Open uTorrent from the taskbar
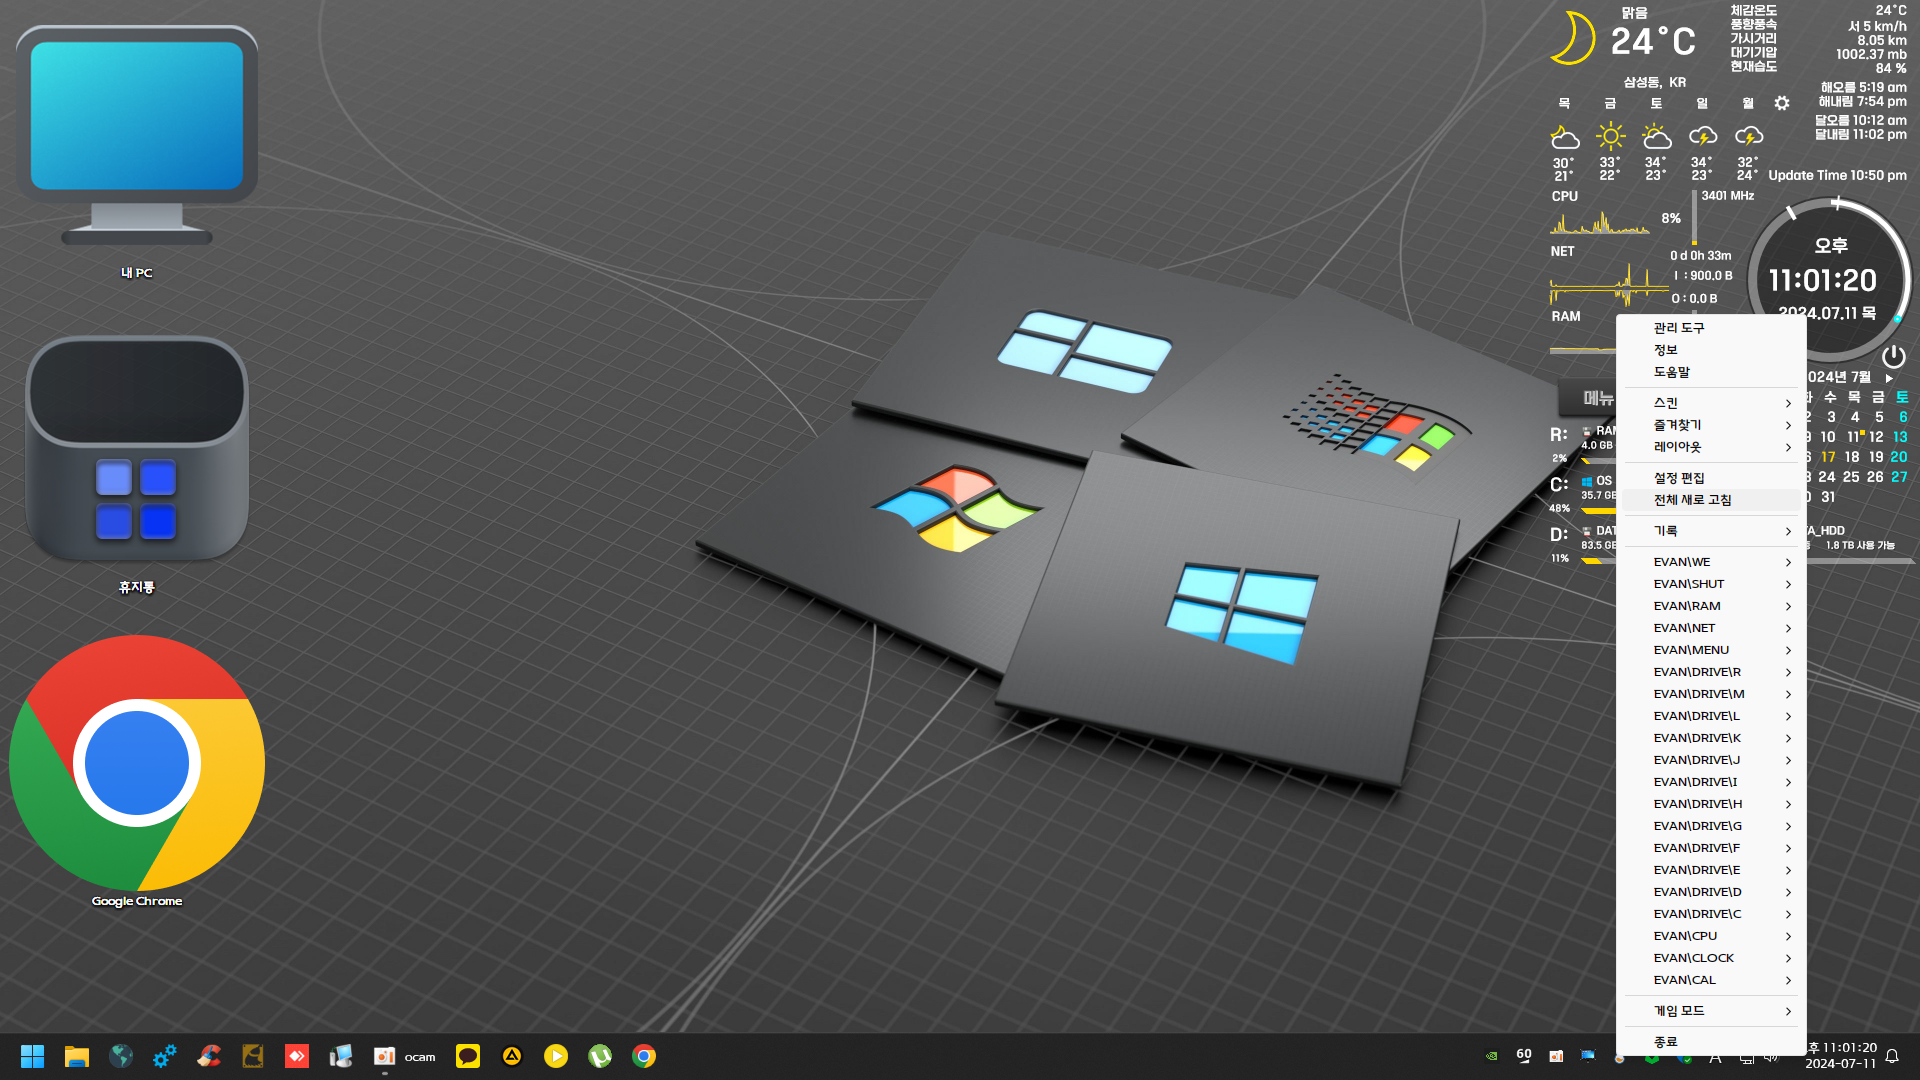 coord(600,1056)
